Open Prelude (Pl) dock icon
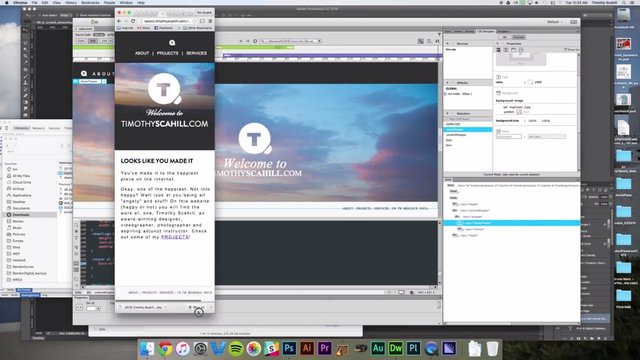The image size is (640, 360). pyautogui.click(x=413, y=348)
